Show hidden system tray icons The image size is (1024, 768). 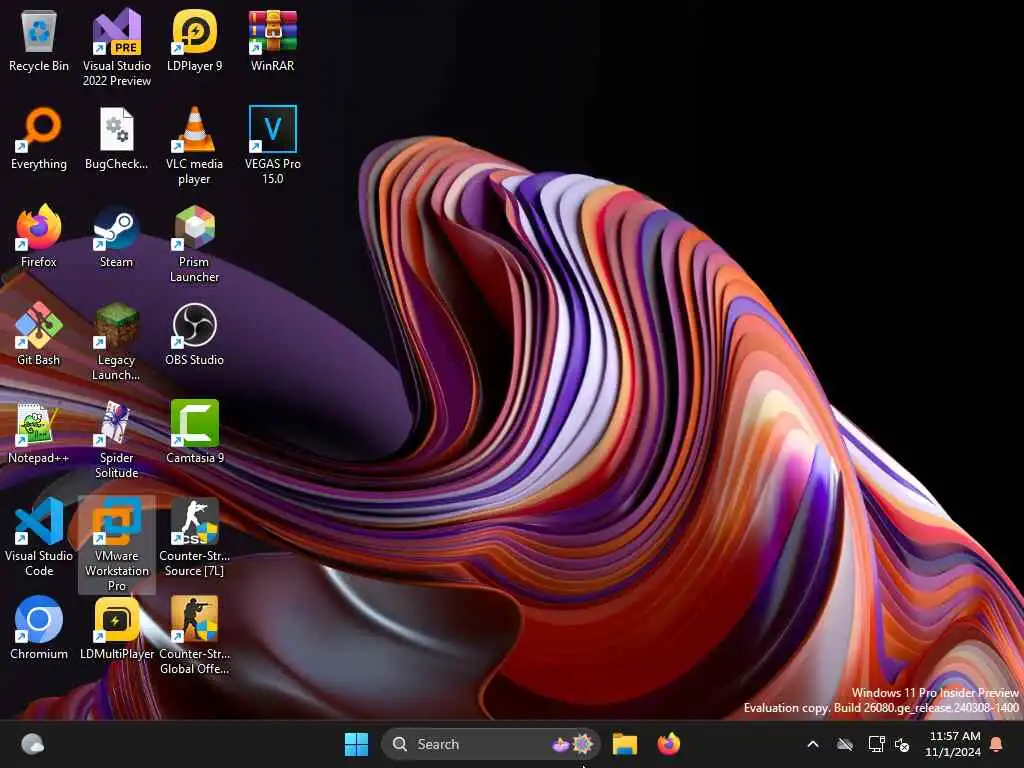pyautogui.click(x=812, y=744)
